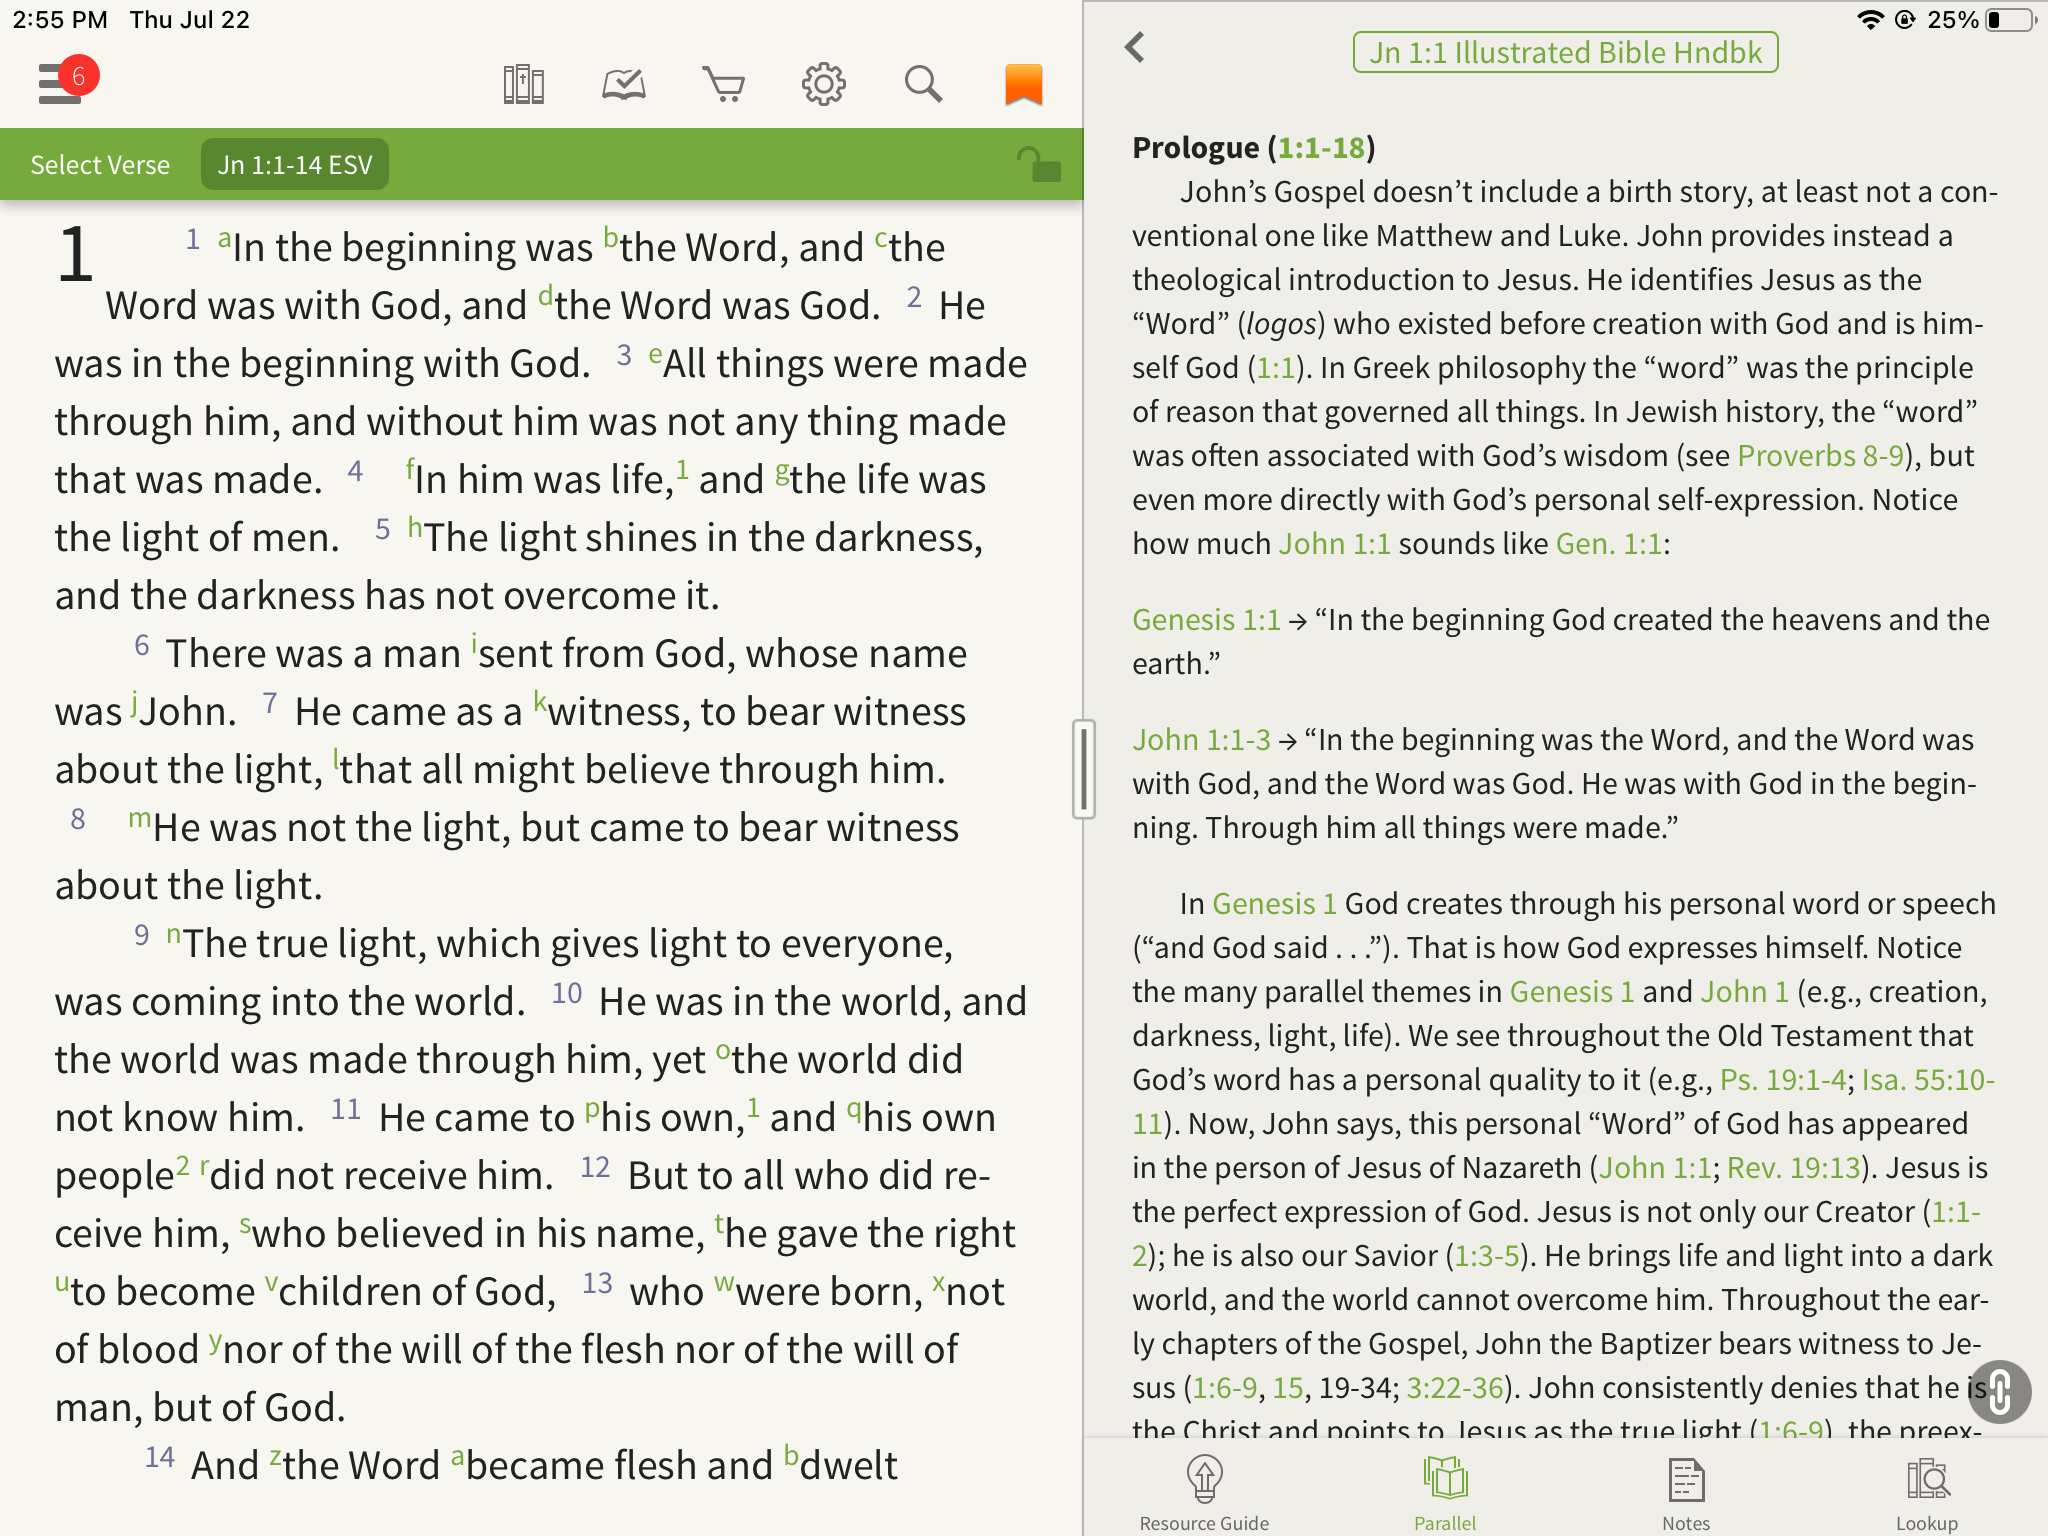The image size is (2048, 1536).
Task: Tap verse number 10 in the Bible text
Action: tap(567, 994)
